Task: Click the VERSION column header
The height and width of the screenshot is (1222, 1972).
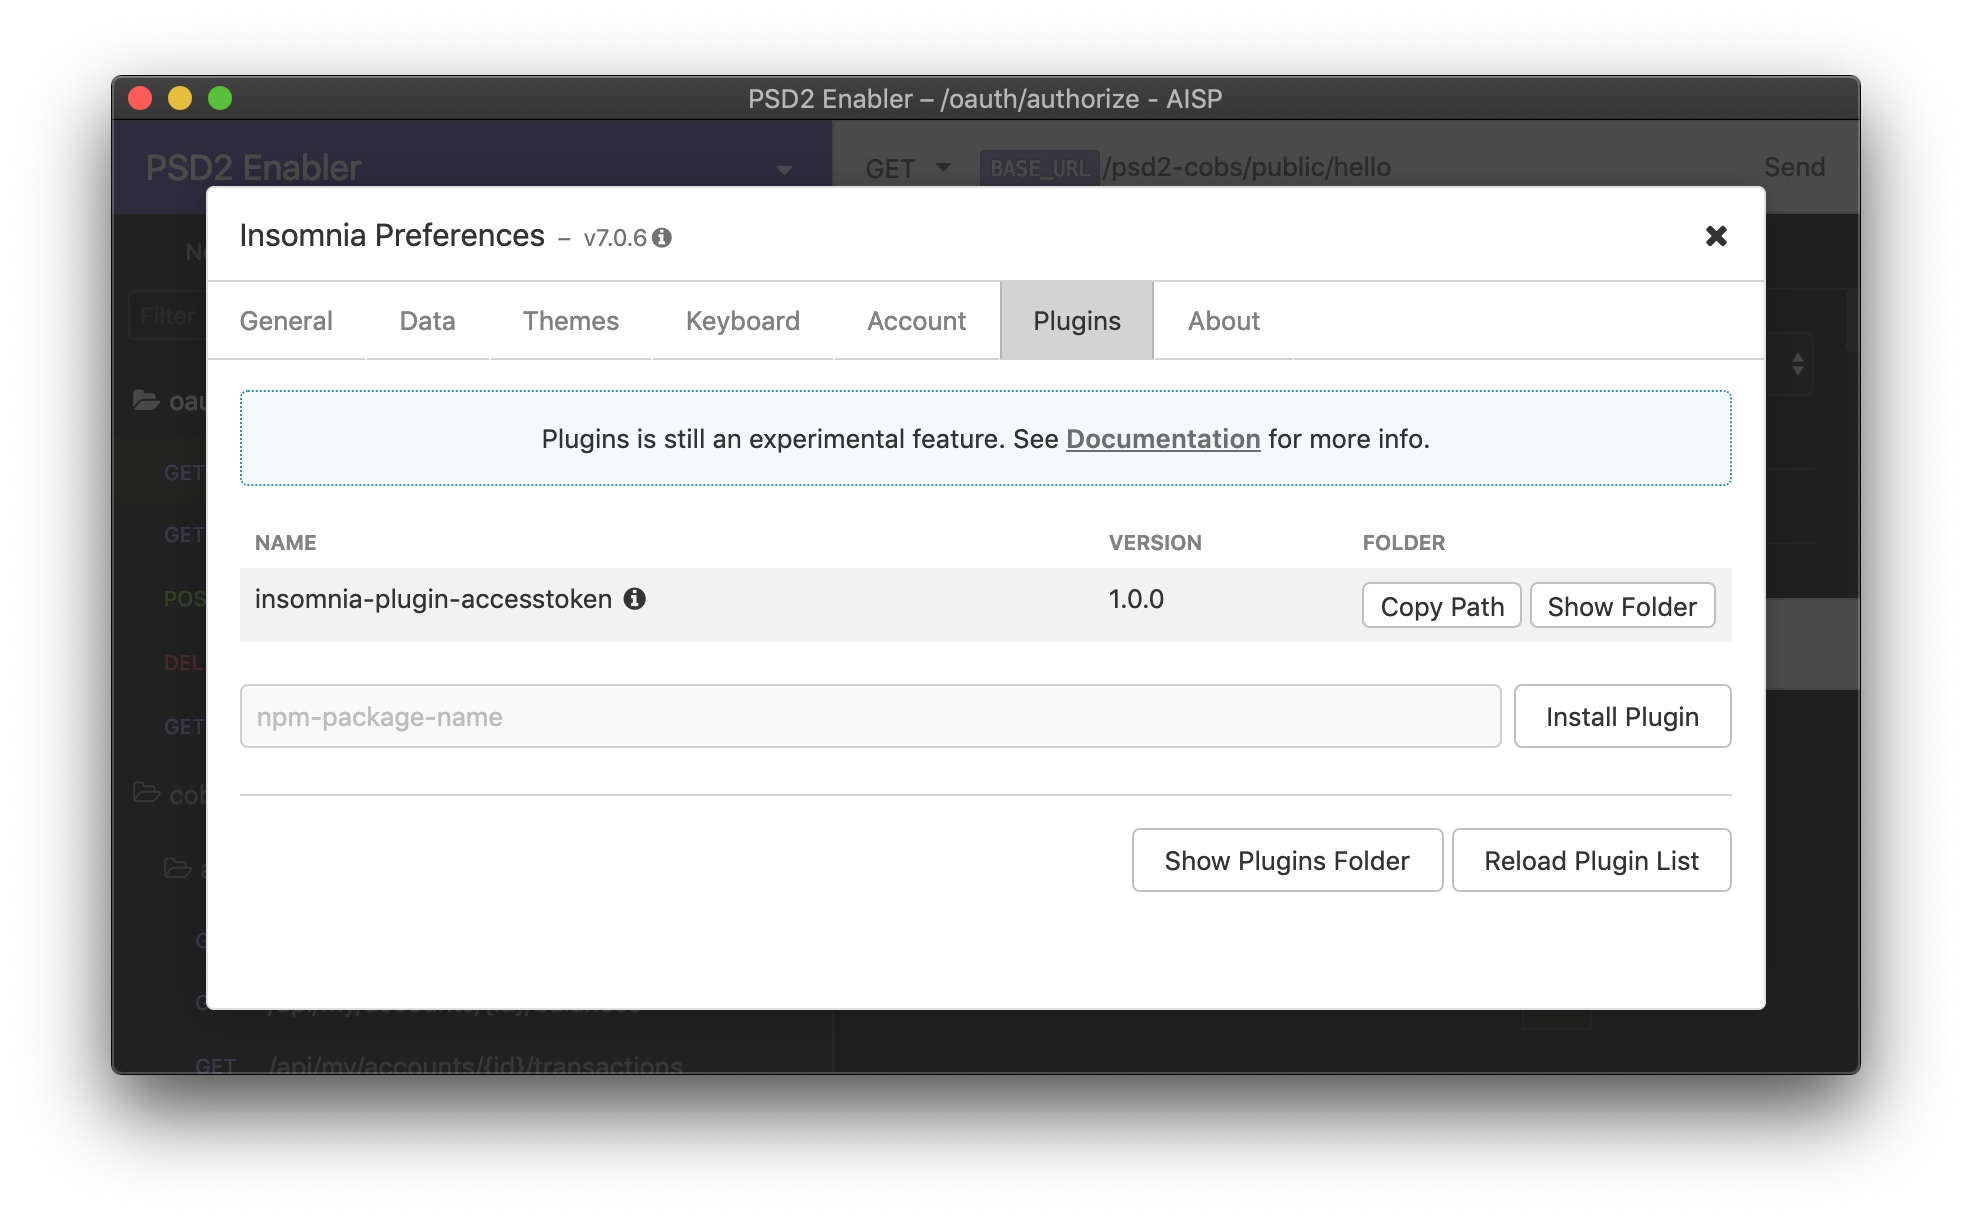Action: tap(1155, 542)
